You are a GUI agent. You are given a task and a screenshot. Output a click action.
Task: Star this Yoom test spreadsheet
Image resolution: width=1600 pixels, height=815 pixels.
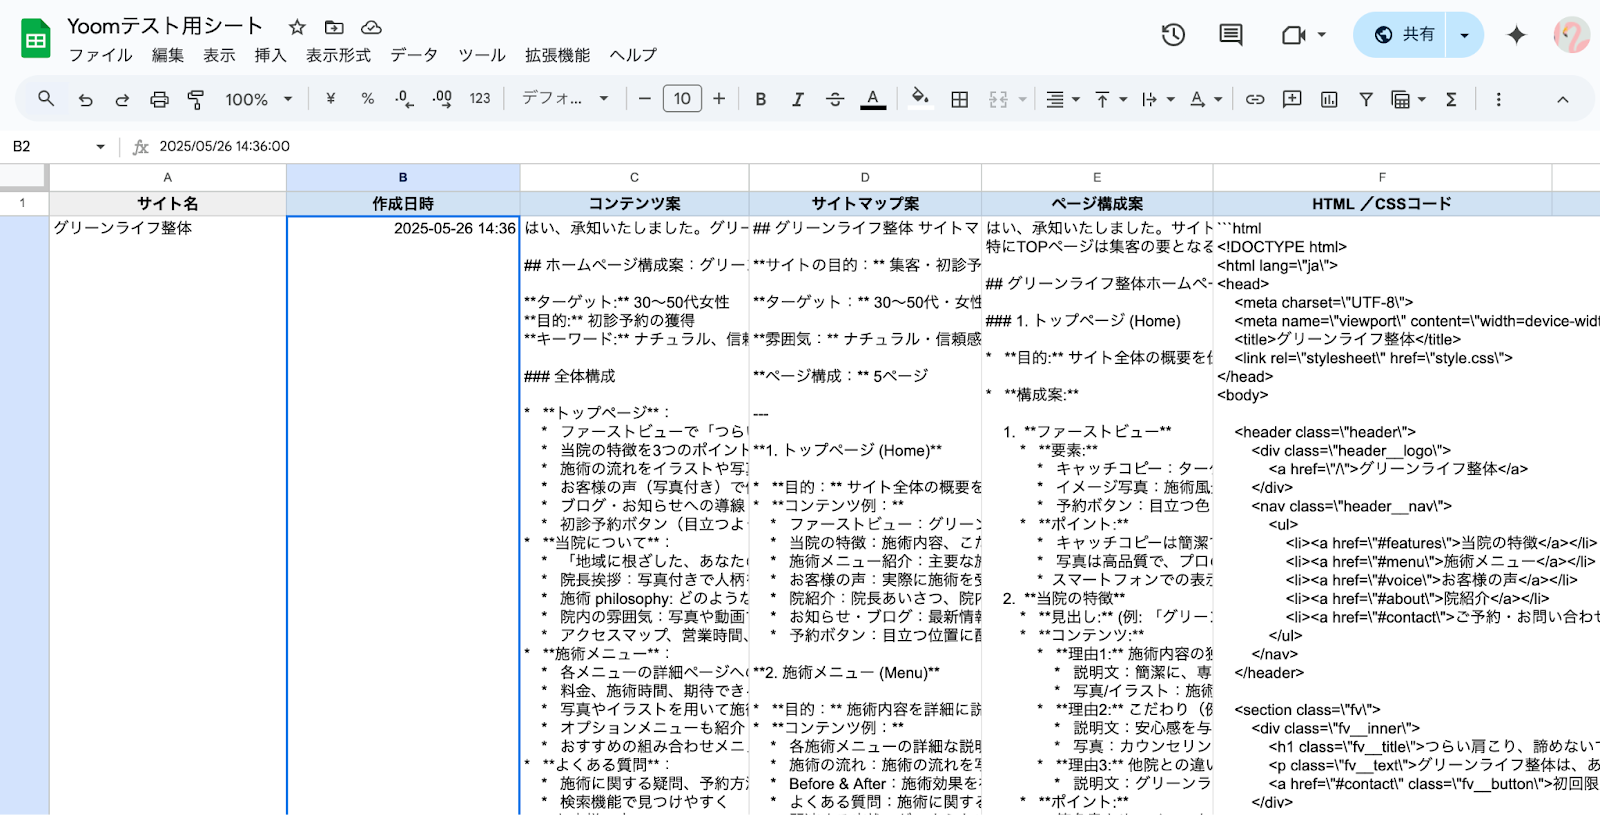tap(297, 27)
